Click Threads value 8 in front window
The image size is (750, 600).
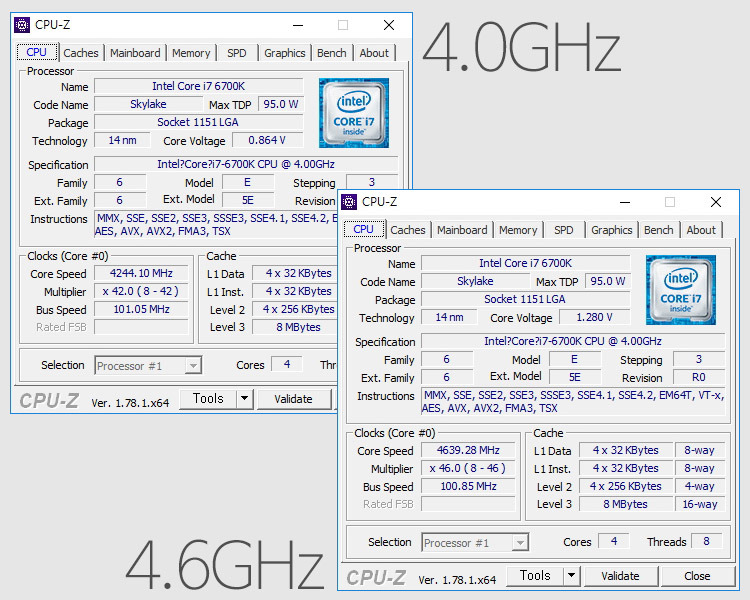(706, 541)
